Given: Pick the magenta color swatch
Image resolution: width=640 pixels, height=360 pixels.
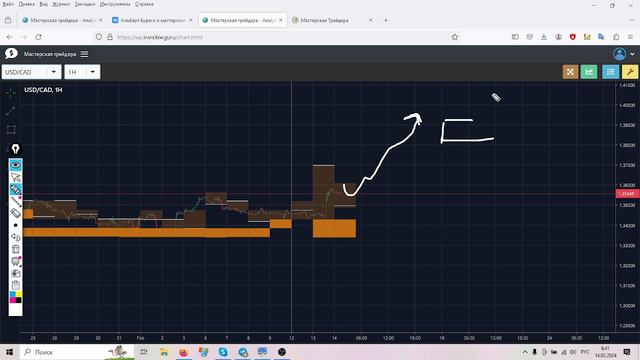Looking at the screenshot, I should click(x=13, y=300).
